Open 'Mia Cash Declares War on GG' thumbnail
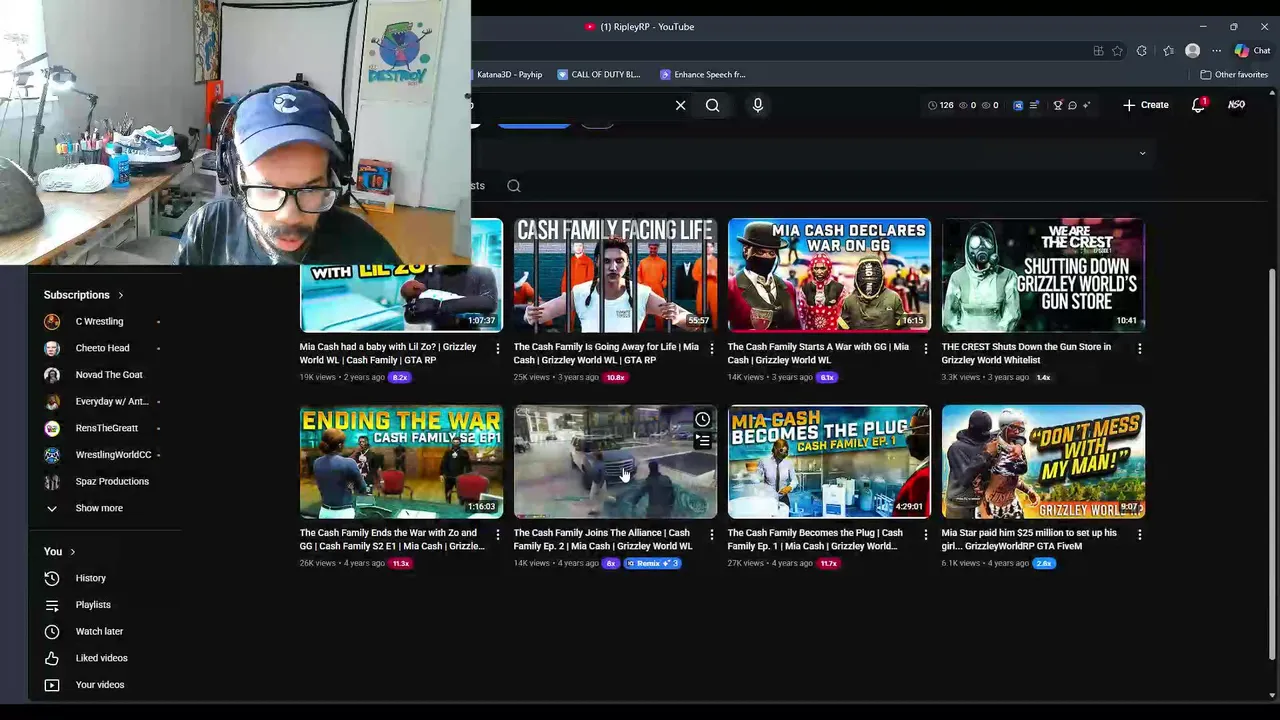Image resolution: width=1280 pixels, height=720 pixels. [829, 275]
